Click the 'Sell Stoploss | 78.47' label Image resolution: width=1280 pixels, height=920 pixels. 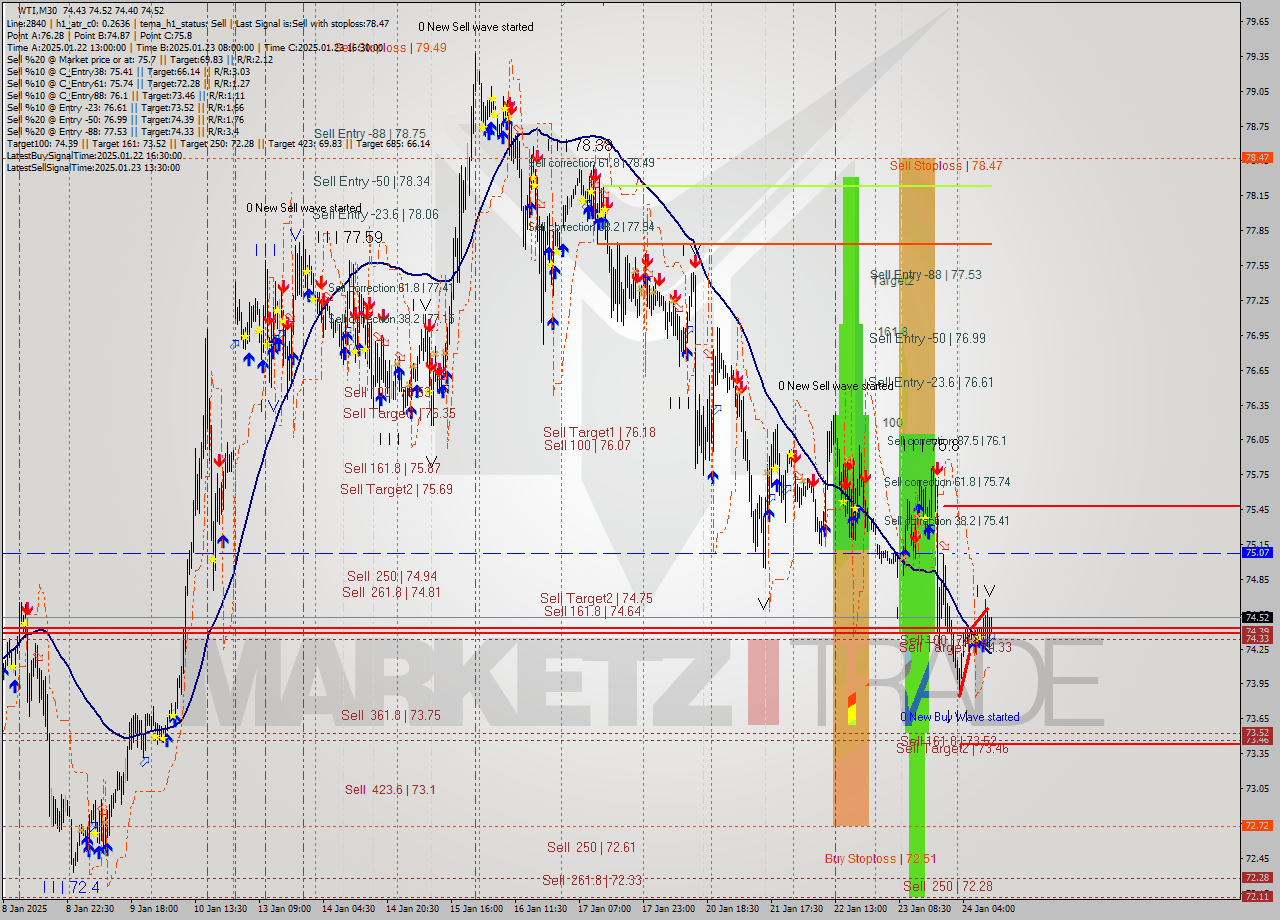point(946,166)
